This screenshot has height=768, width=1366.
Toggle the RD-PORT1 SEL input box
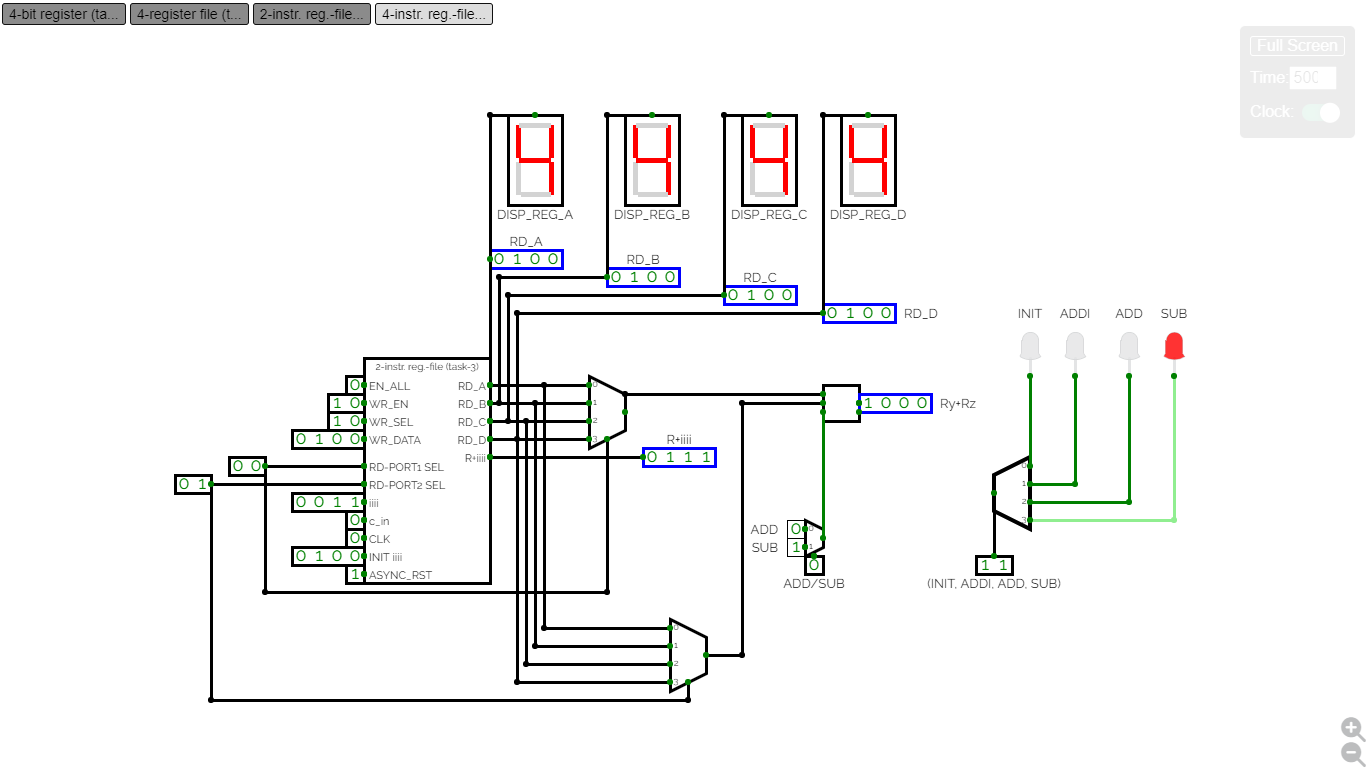click(247, 466)
